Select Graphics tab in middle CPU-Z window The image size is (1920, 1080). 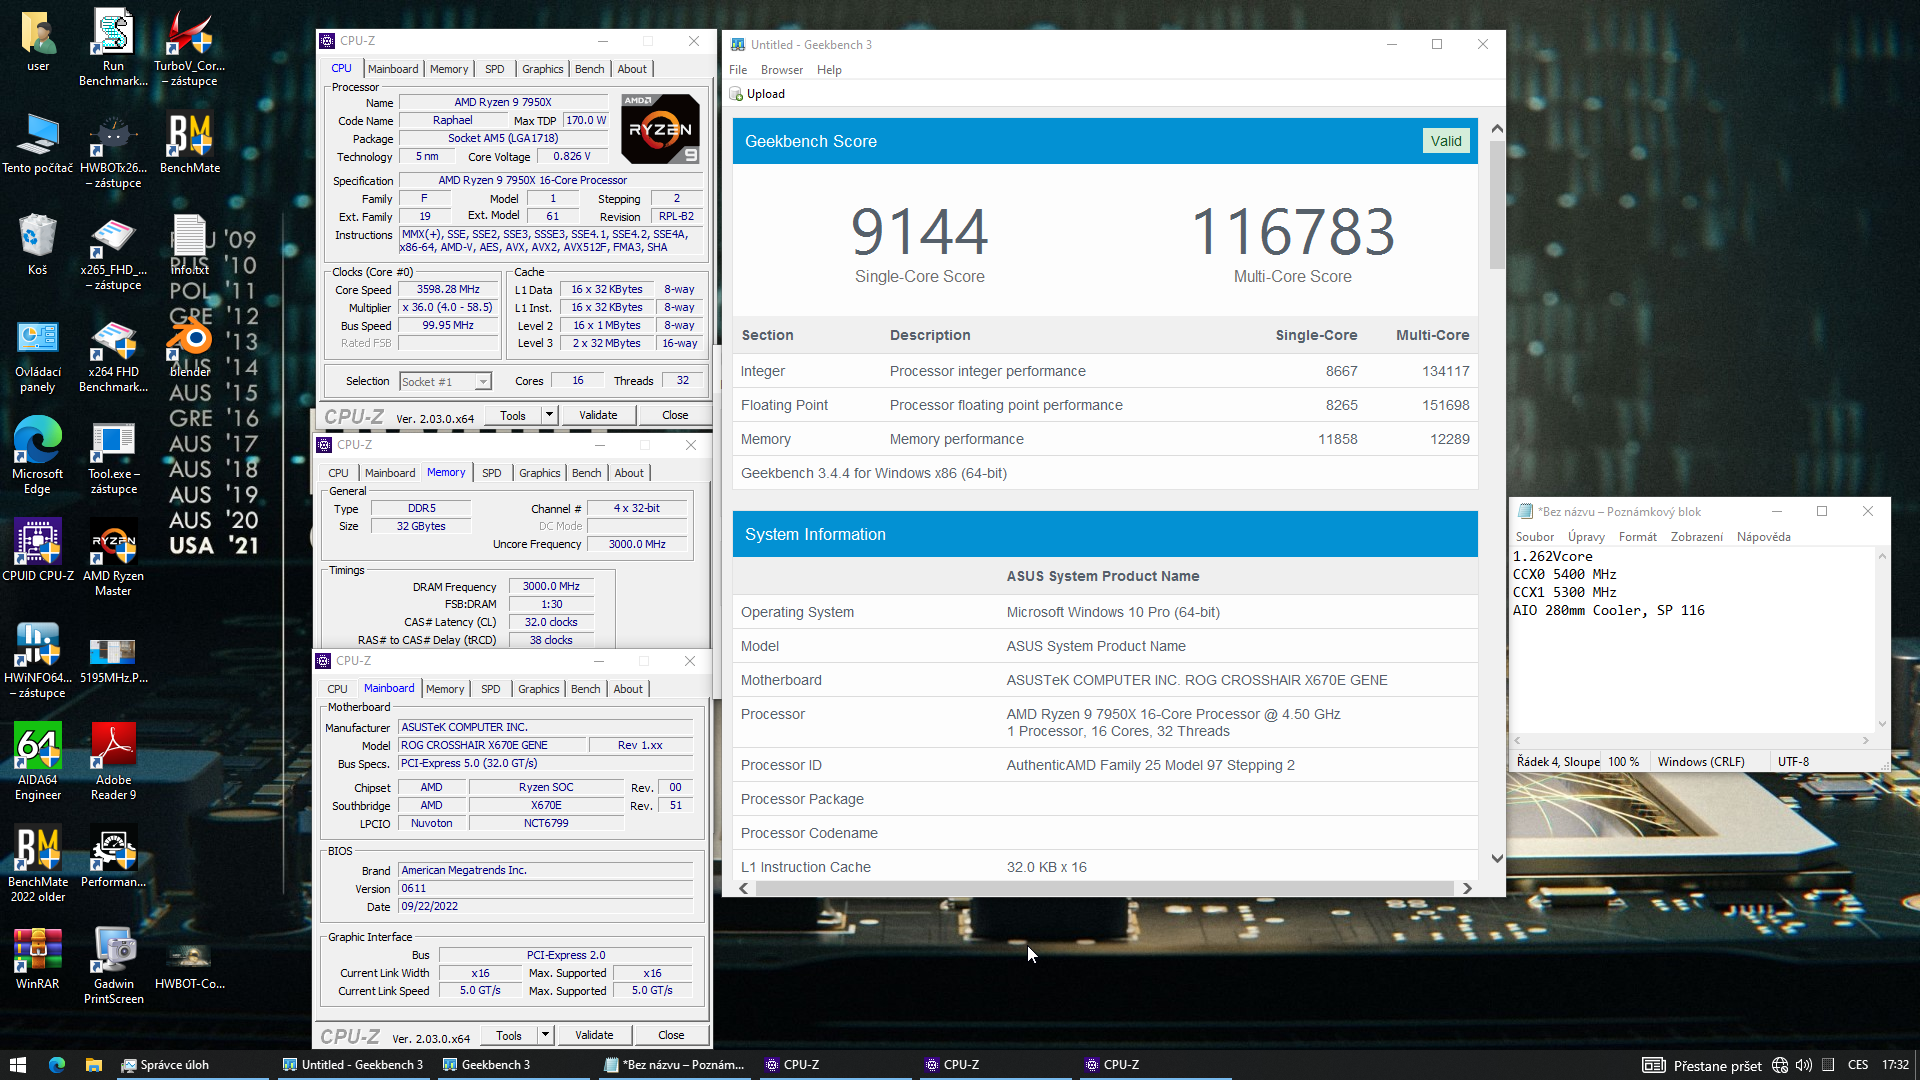click(x=539, y=473)
